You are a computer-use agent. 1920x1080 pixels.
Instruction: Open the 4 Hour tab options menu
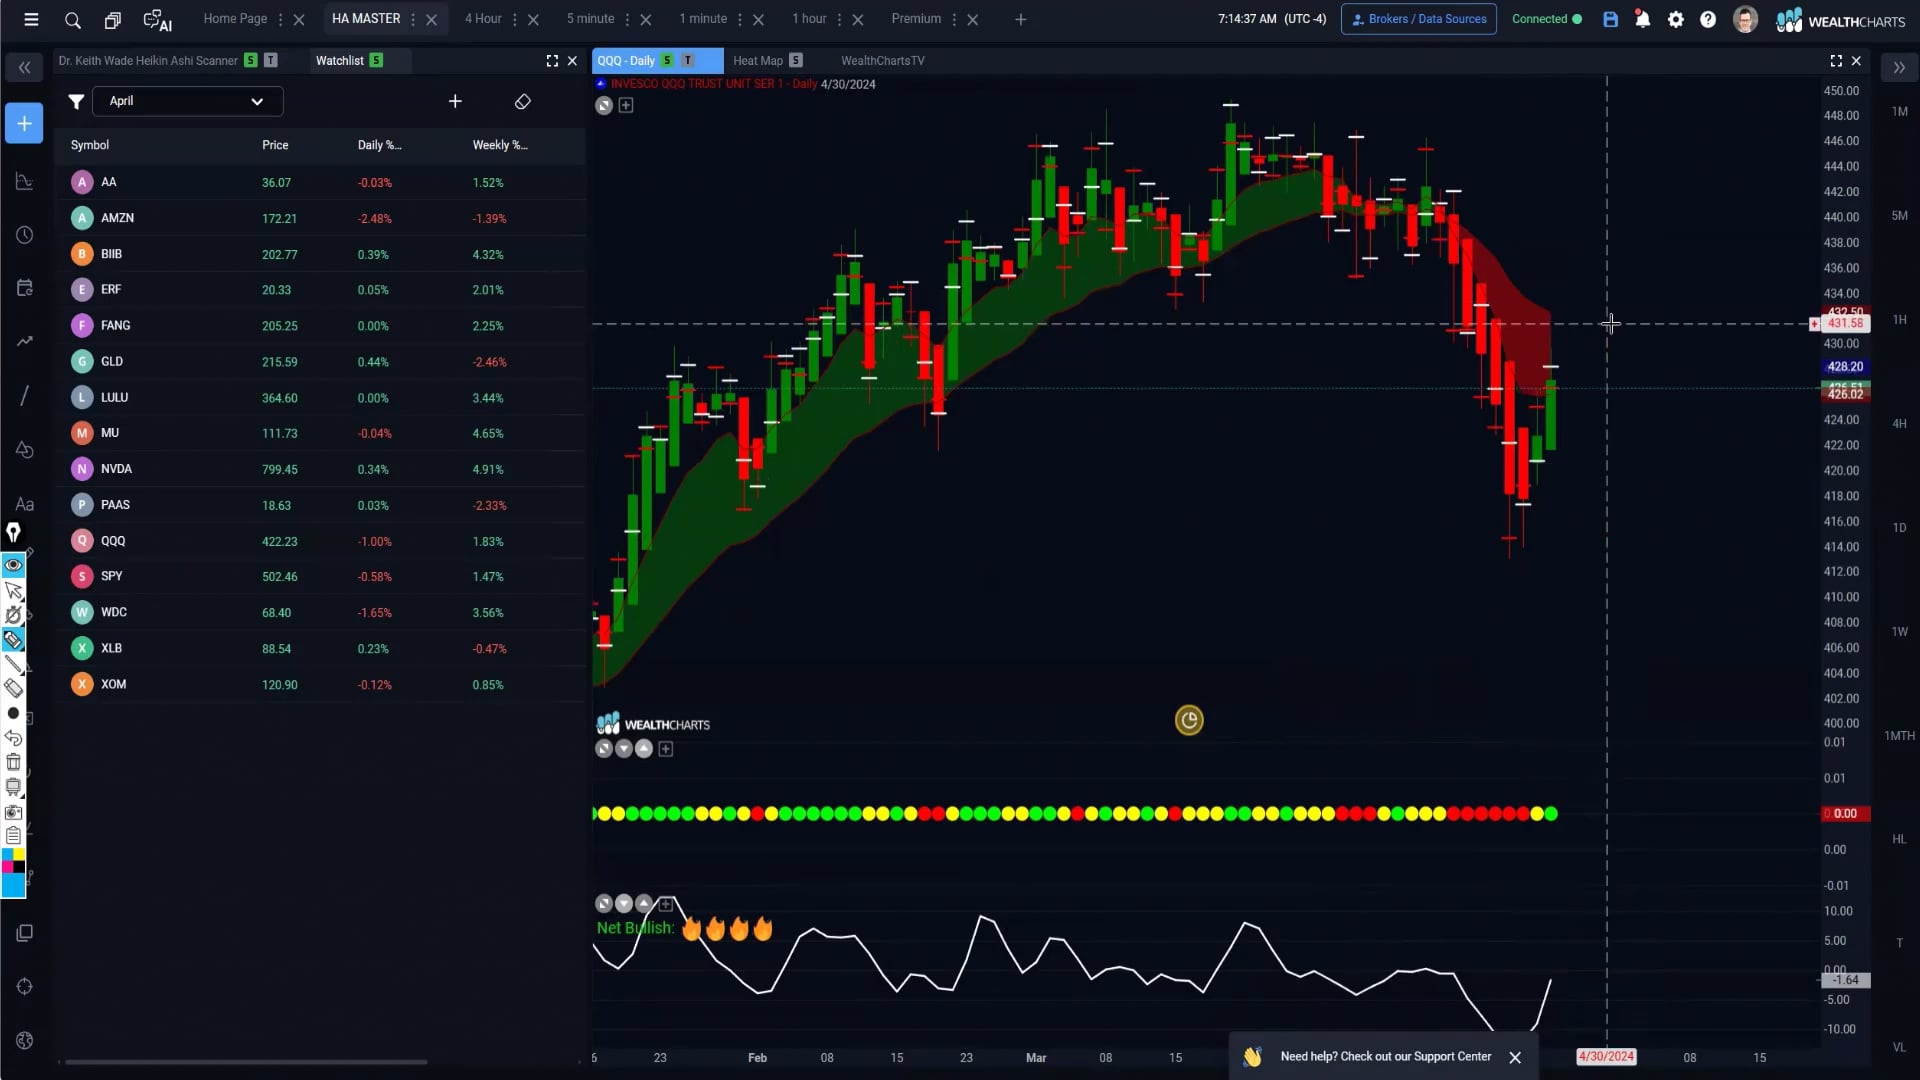coord(515,19)
